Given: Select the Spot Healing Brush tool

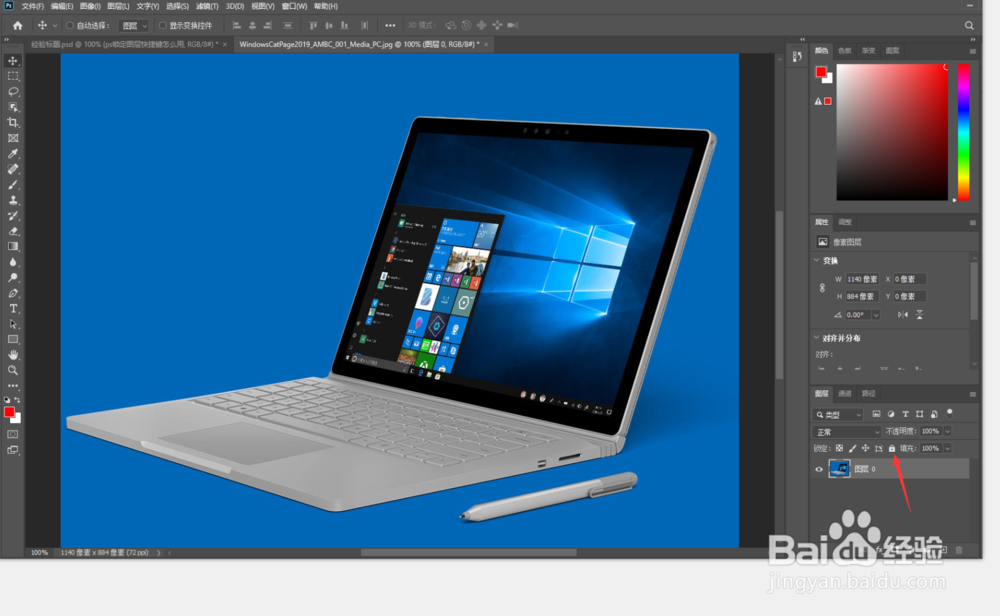Looking at the screenshot, I should tap(13, 169).
